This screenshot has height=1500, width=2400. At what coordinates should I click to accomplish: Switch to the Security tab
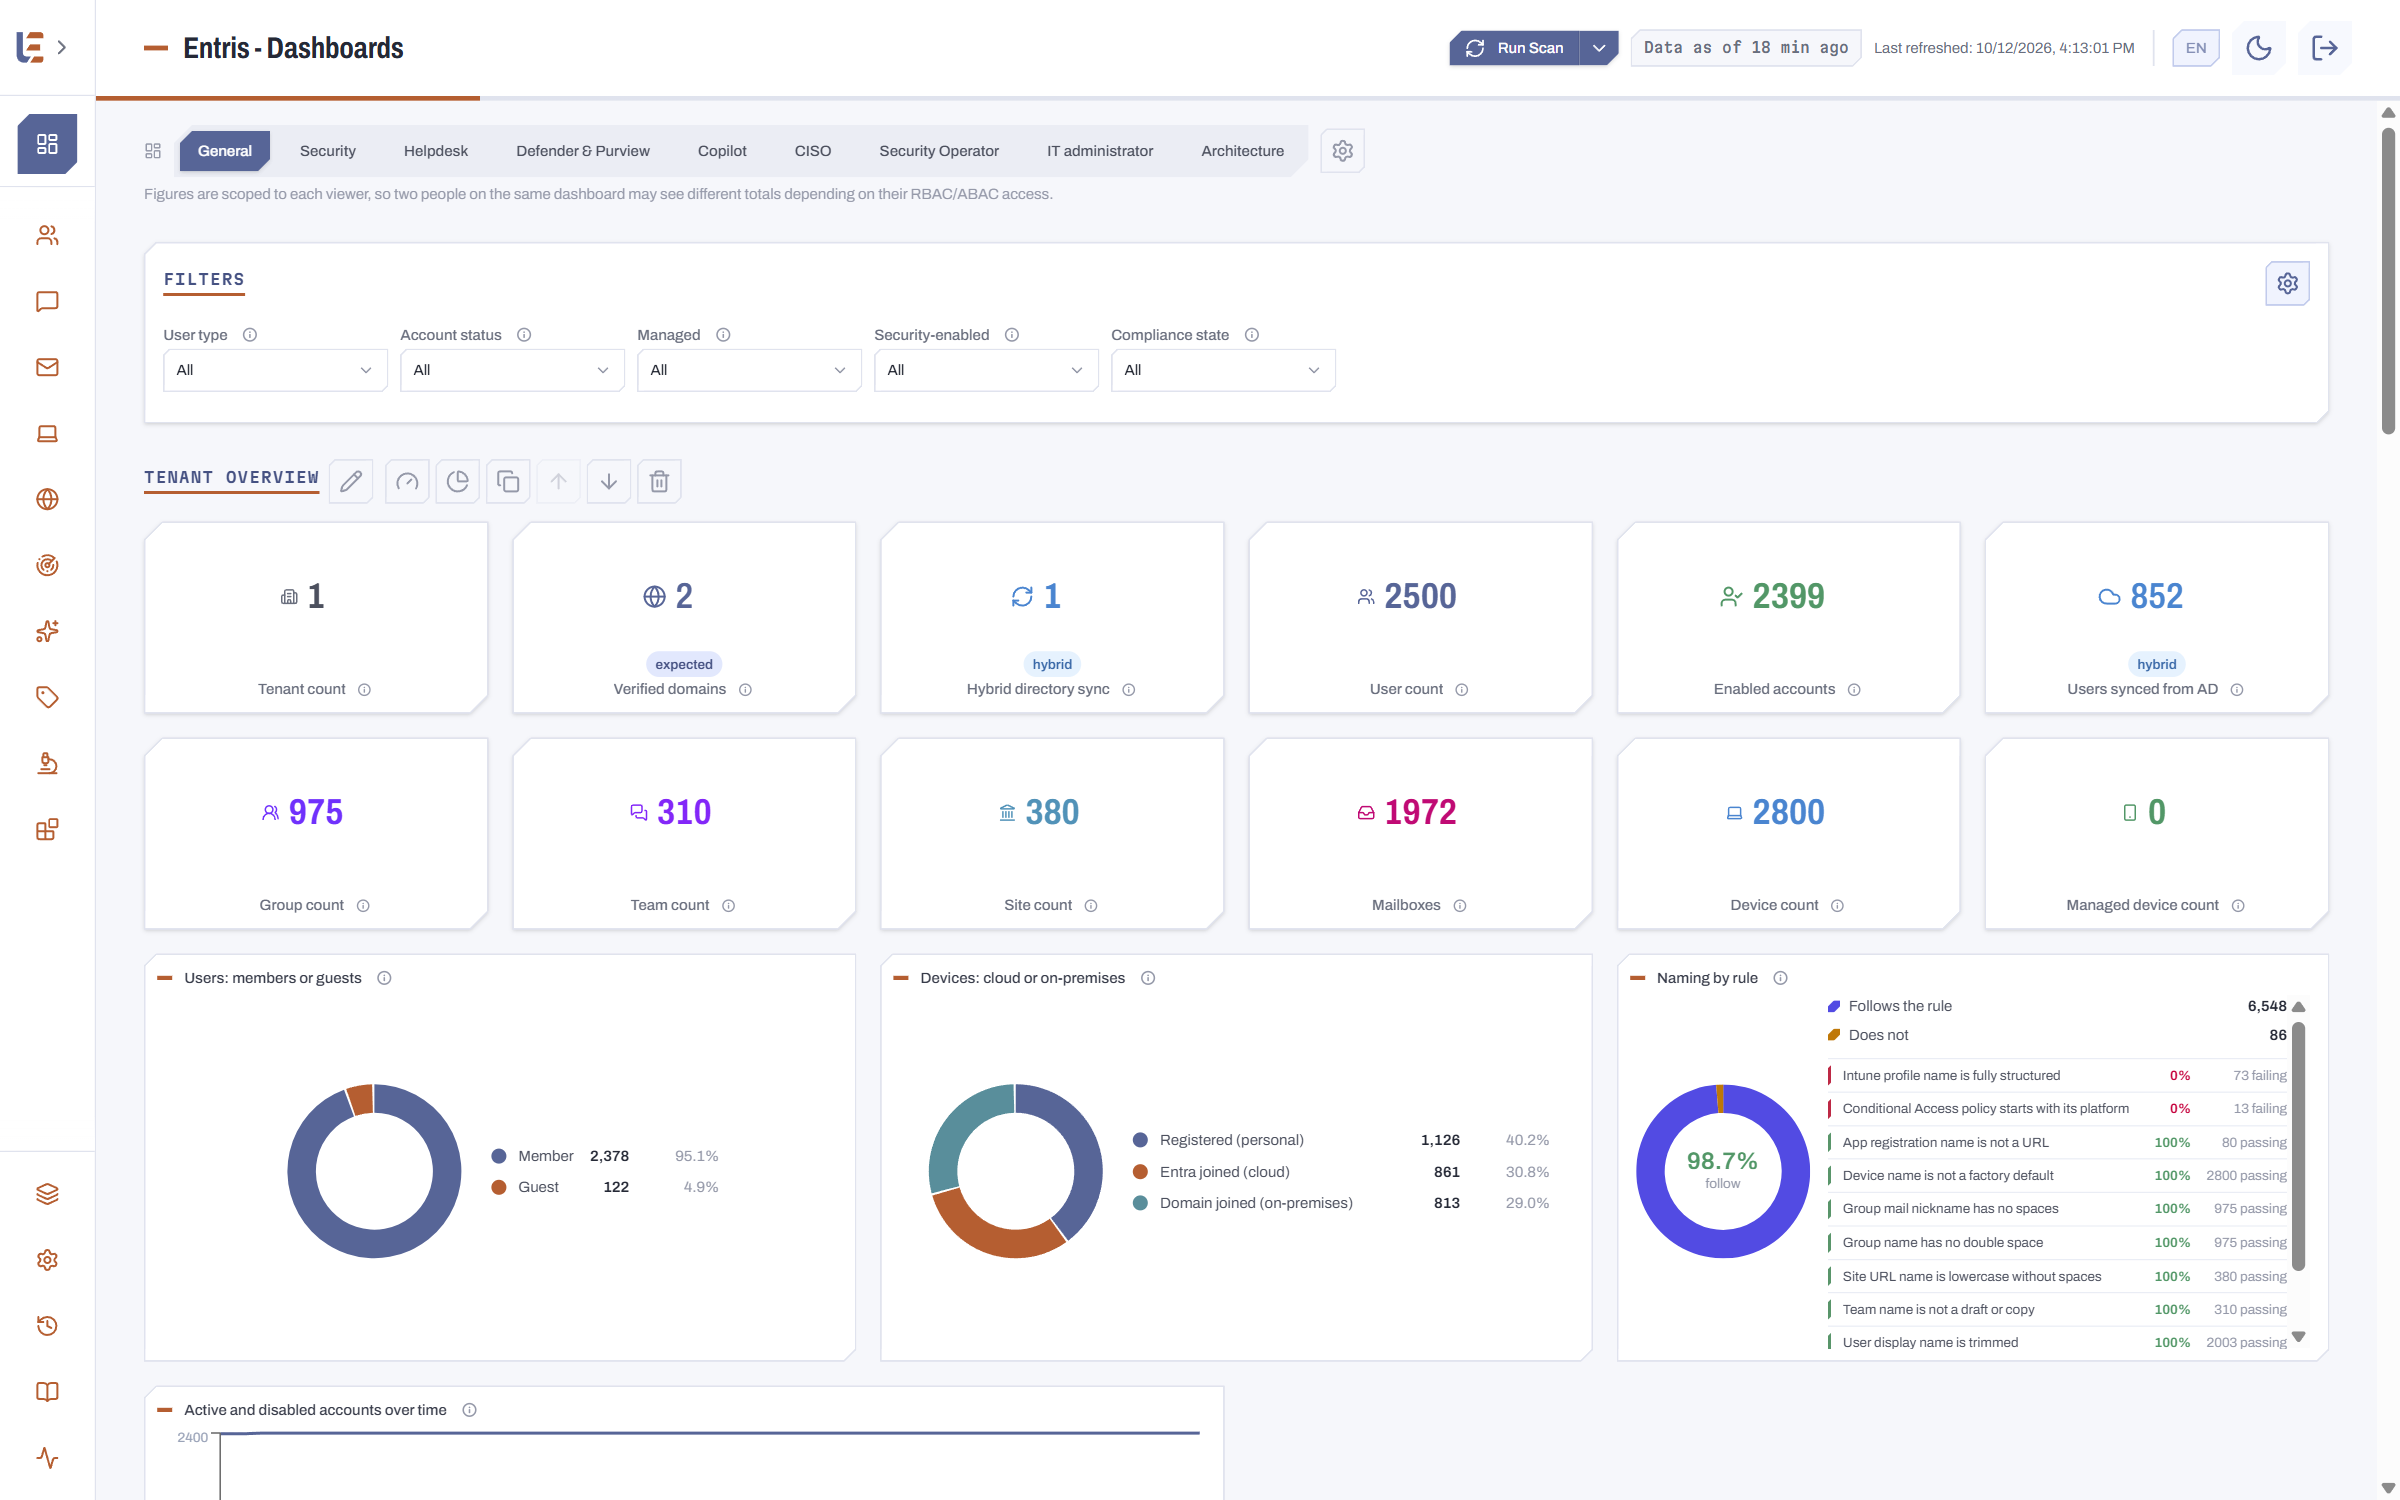tap(328, 151)
